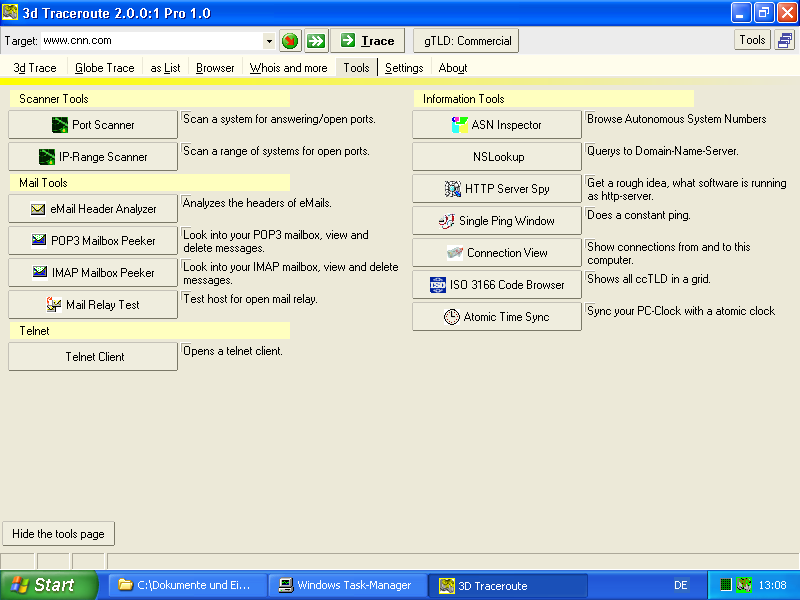This screenshot has height=600, width=800.
Task: Open the Browser tab
Action: tap(215, 68)
